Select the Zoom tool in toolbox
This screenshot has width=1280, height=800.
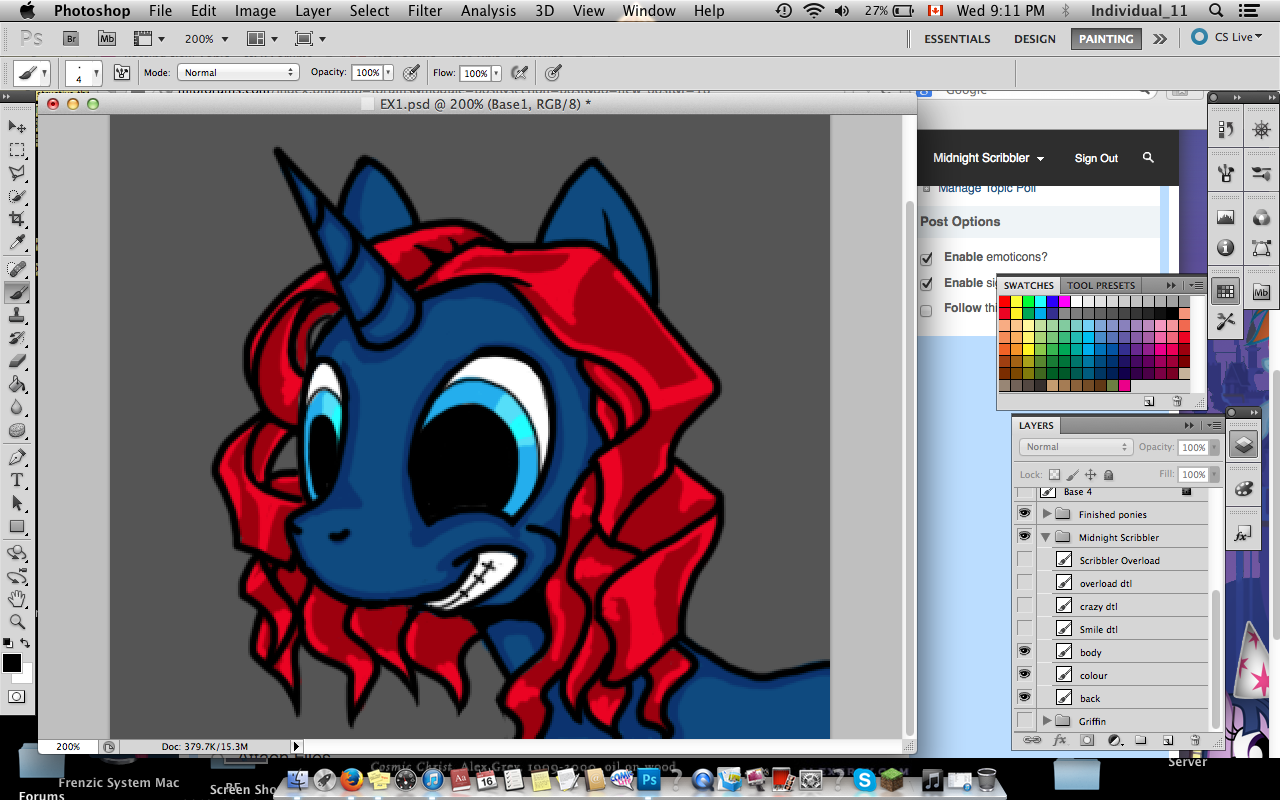coord(17,622)
